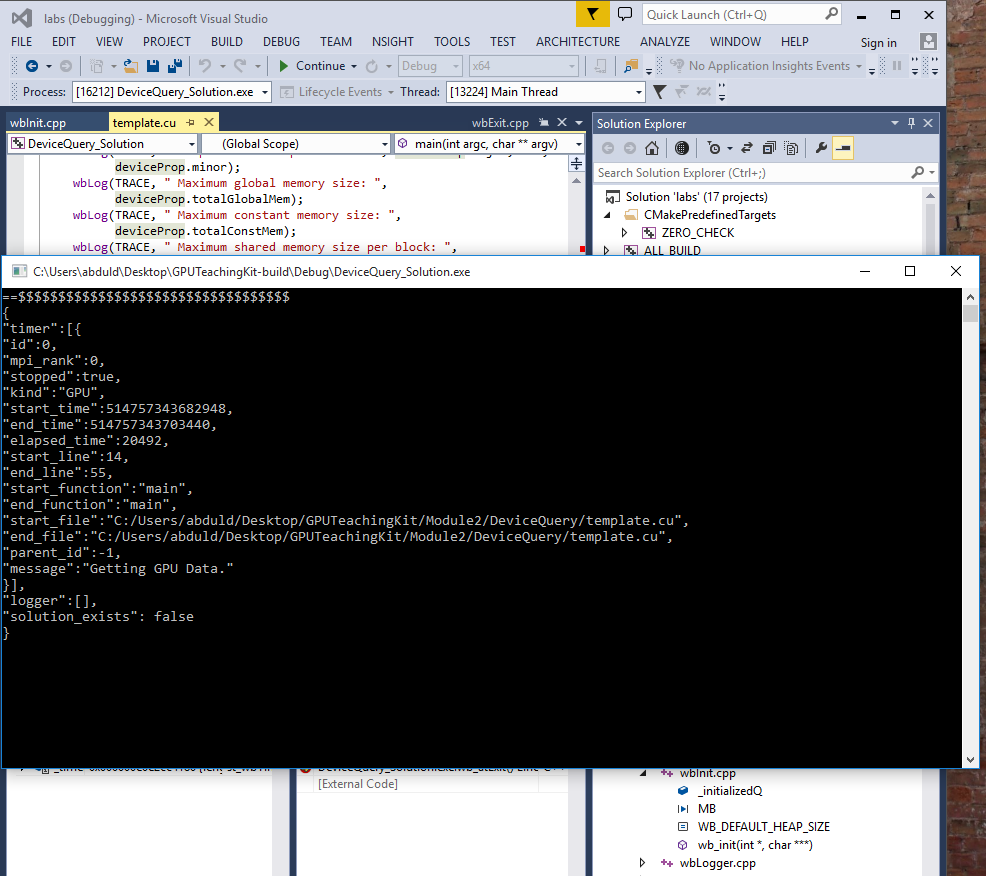Select the _initializedQ item

pos(729,790)
